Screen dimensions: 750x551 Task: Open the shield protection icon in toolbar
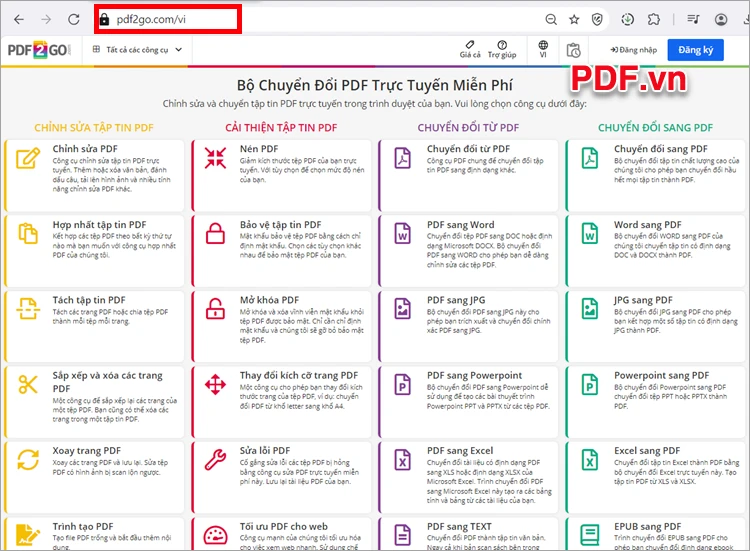[597, 20]
